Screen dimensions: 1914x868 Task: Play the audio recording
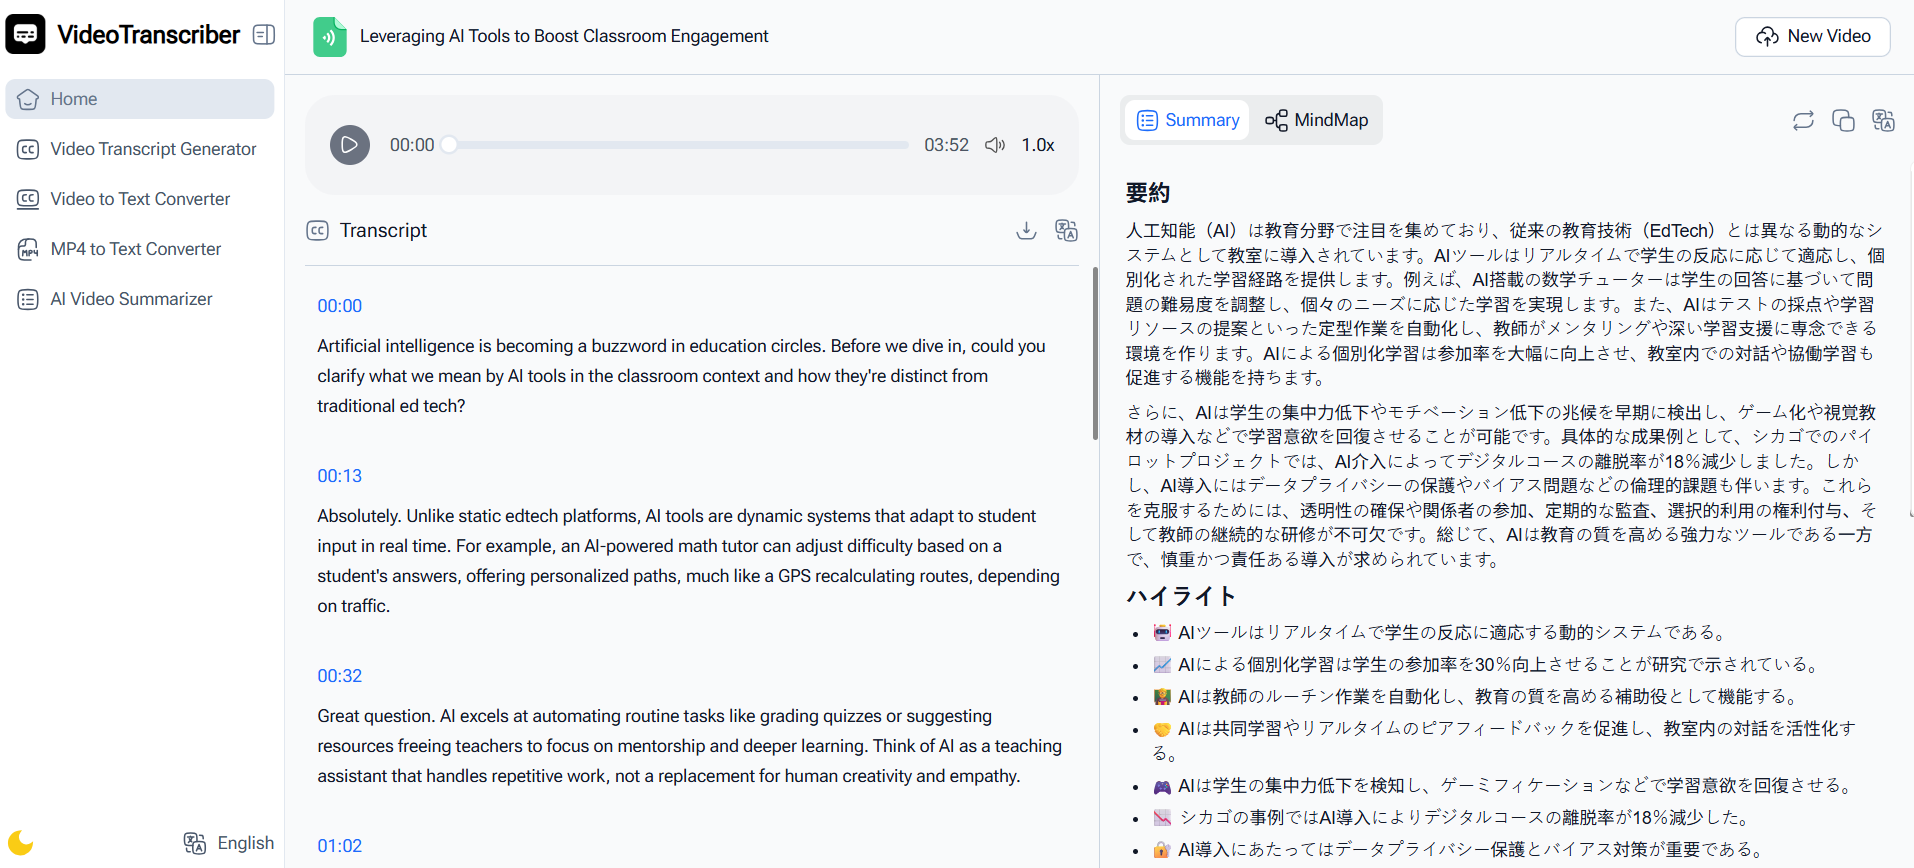click(350, 145)
